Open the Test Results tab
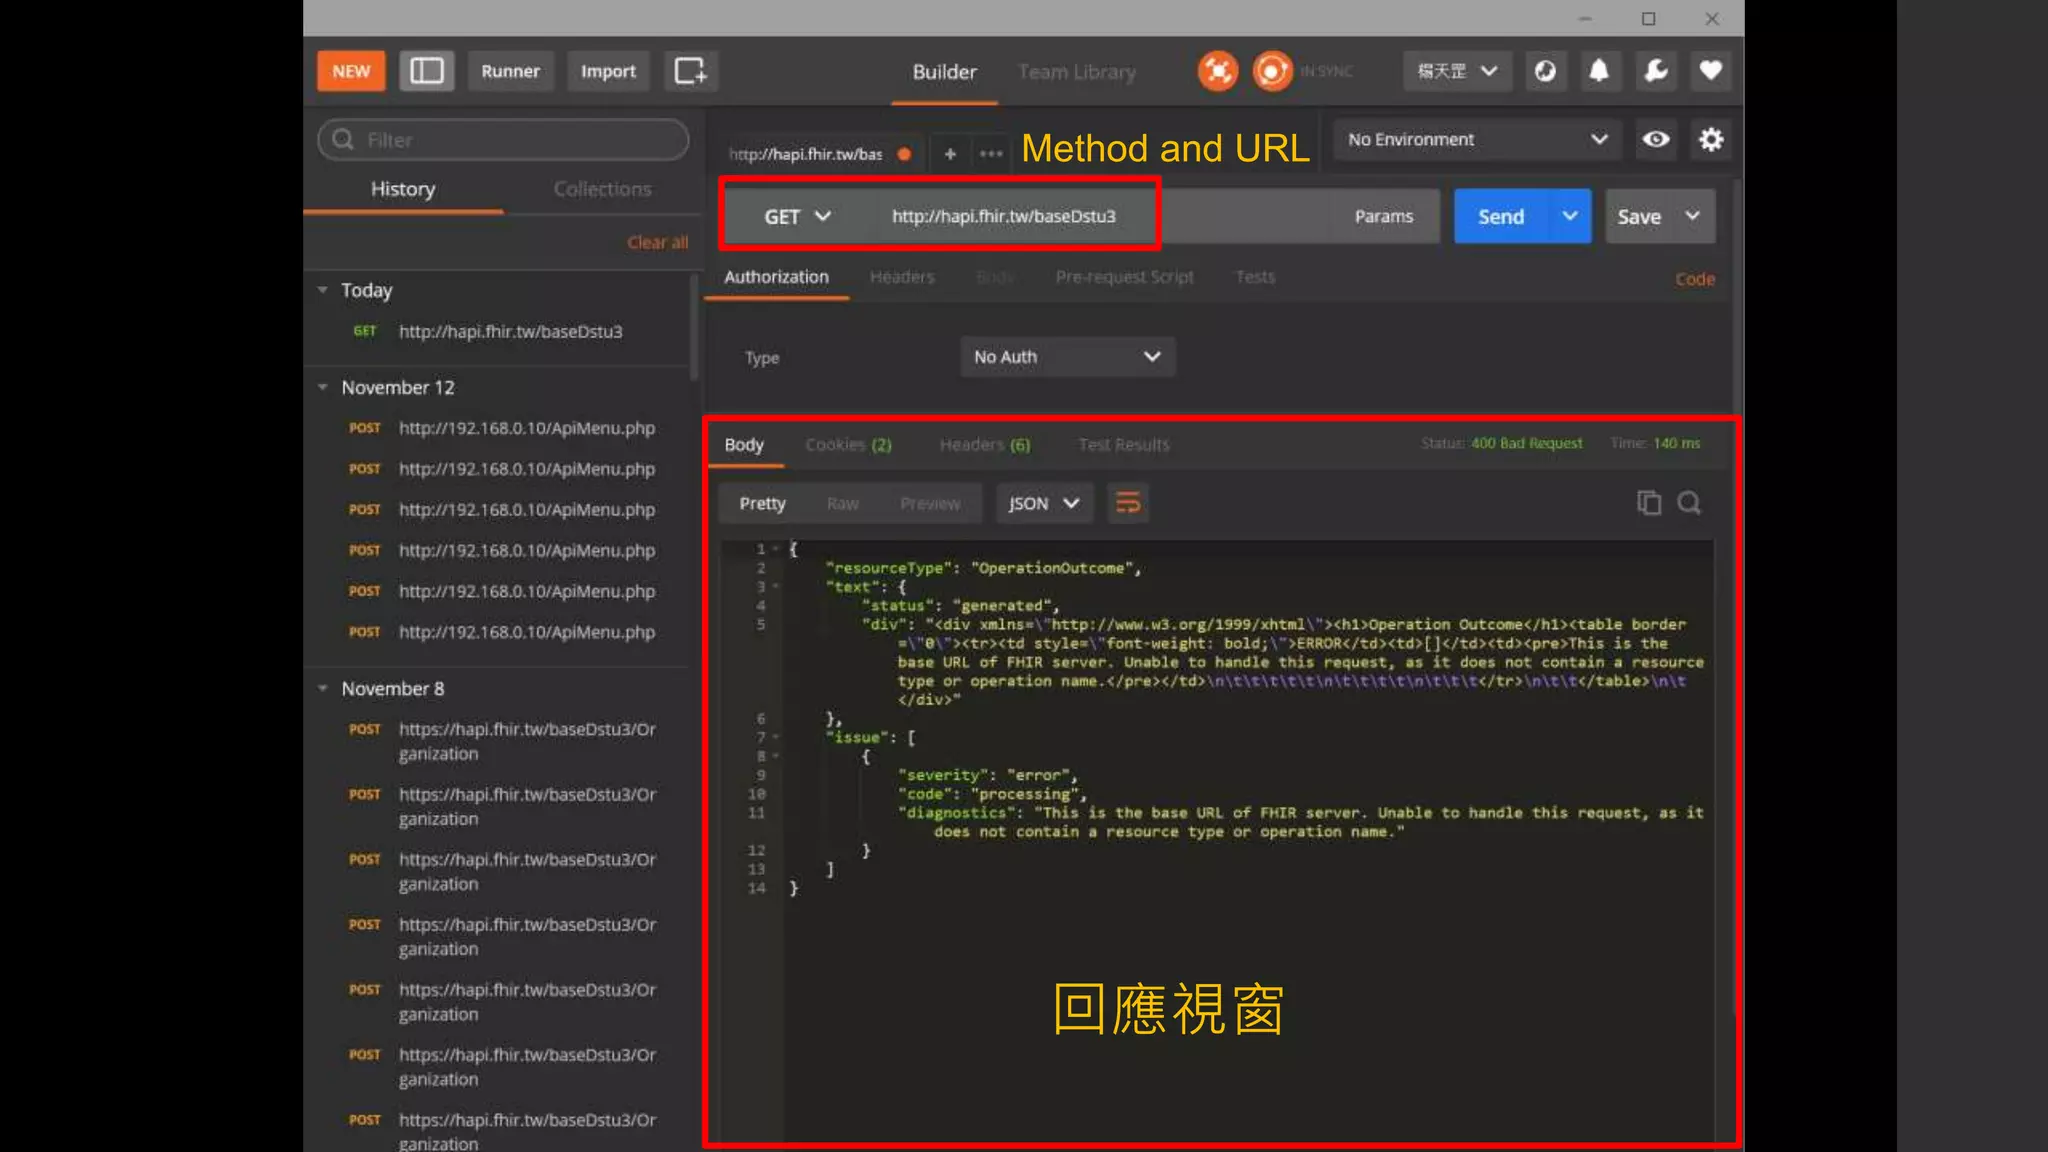The height and width of the screenshot is (1152, 2048). pyautogui.click(x=1123, y=444)
